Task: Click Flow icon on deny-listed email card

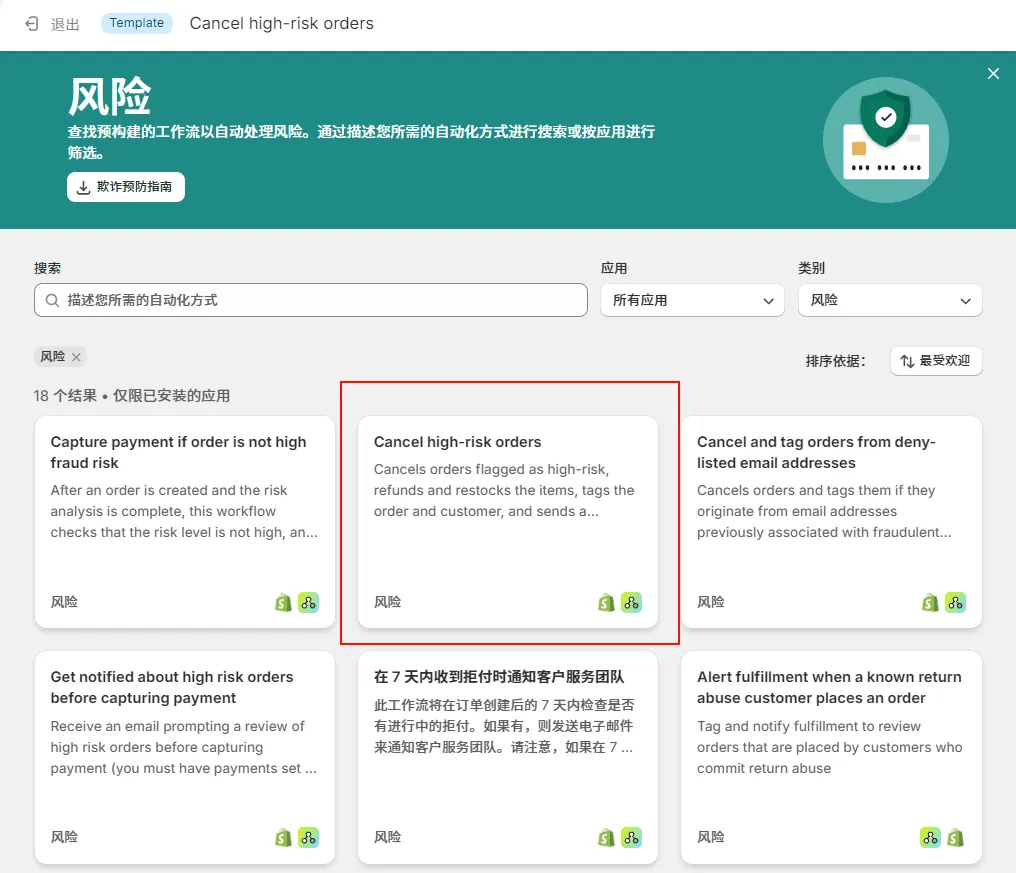Action: [955, 602]
